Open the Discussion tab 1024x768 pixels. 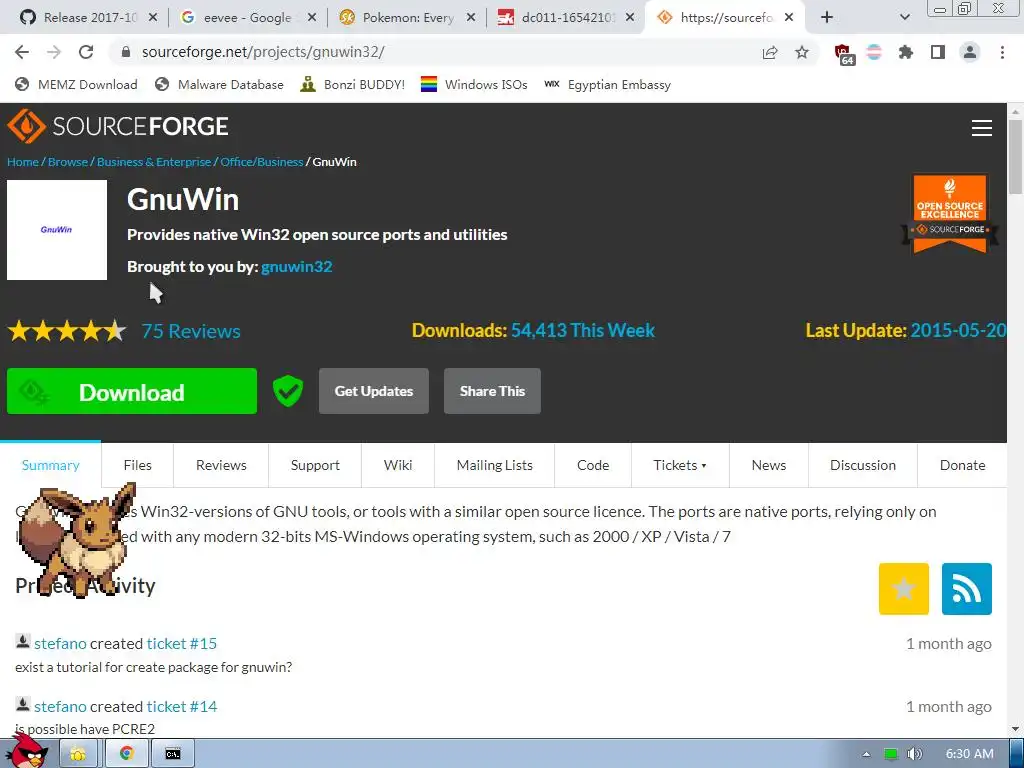click(x=863, y=465)
